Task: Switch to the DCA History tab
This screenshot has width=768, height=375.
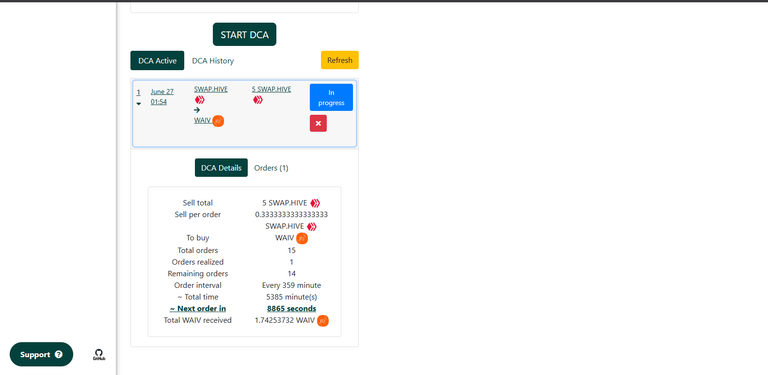Action: coord(213,61)
